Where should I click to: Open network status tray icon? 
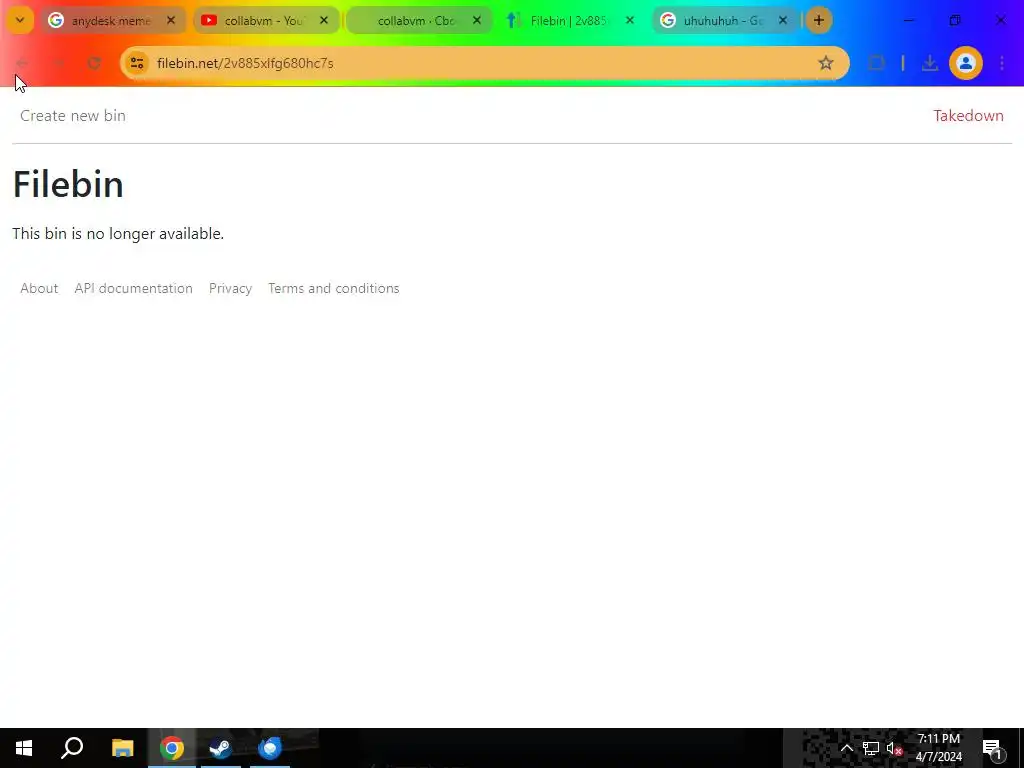(x=871, y=748)
